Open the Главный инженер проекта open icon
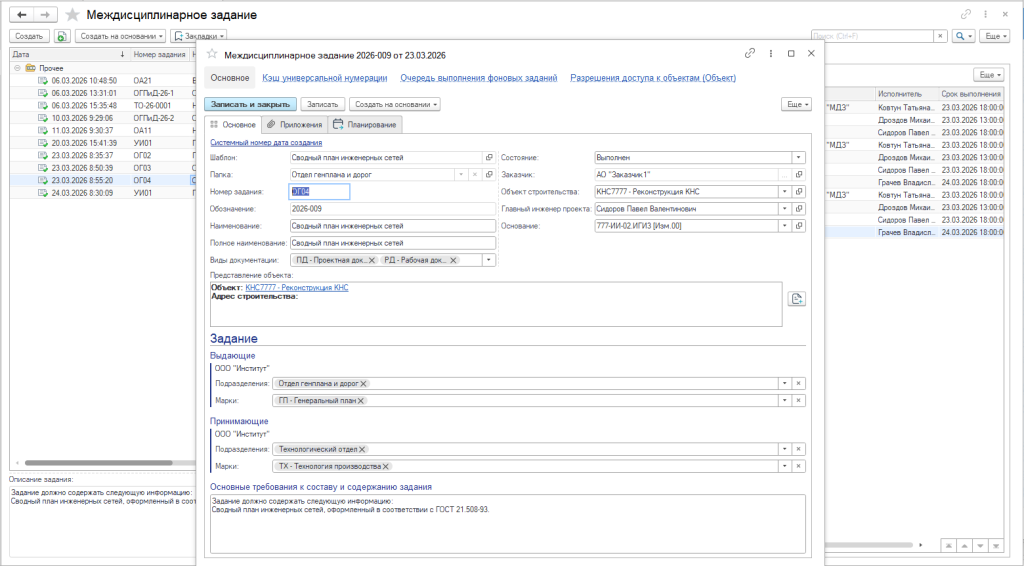Image resolution: width=1024 pixels, height=566 pixels. [x=799, y=209]
